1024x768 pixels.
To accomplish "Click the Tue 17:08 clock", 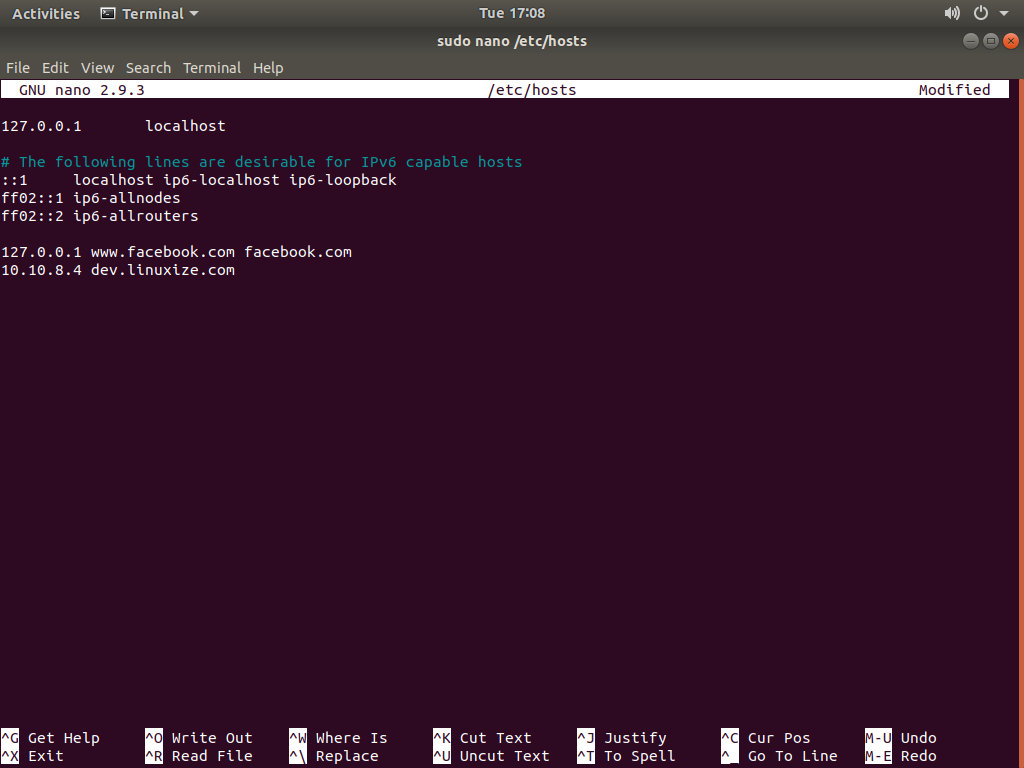I will tap(512, 13).
